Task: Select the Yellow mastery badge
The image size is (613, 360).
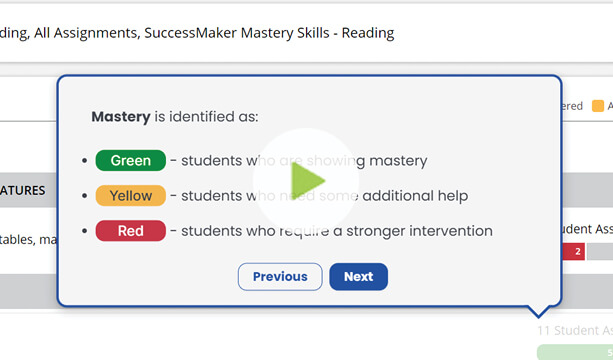Action: [131, 195]
